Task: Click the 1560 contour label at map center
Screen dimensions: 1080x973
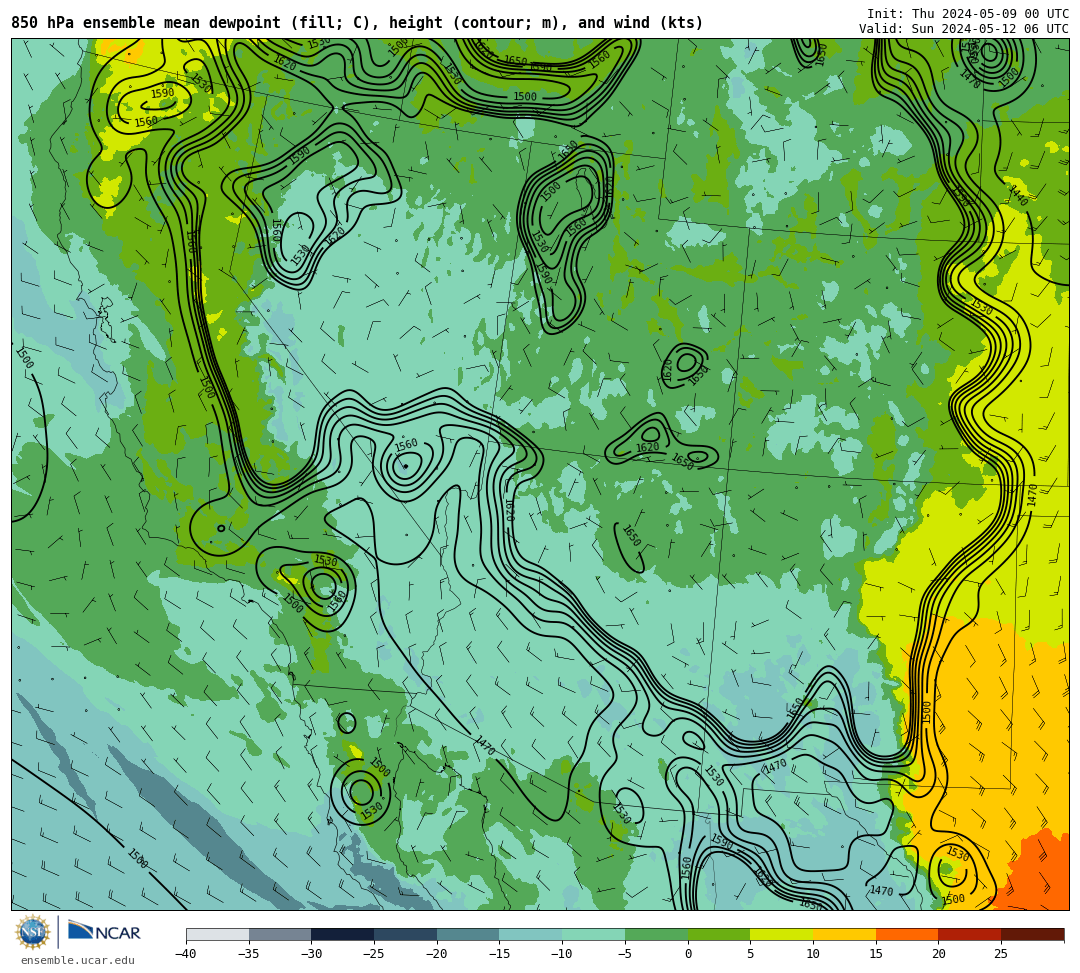Action: (x=406, y=444)
